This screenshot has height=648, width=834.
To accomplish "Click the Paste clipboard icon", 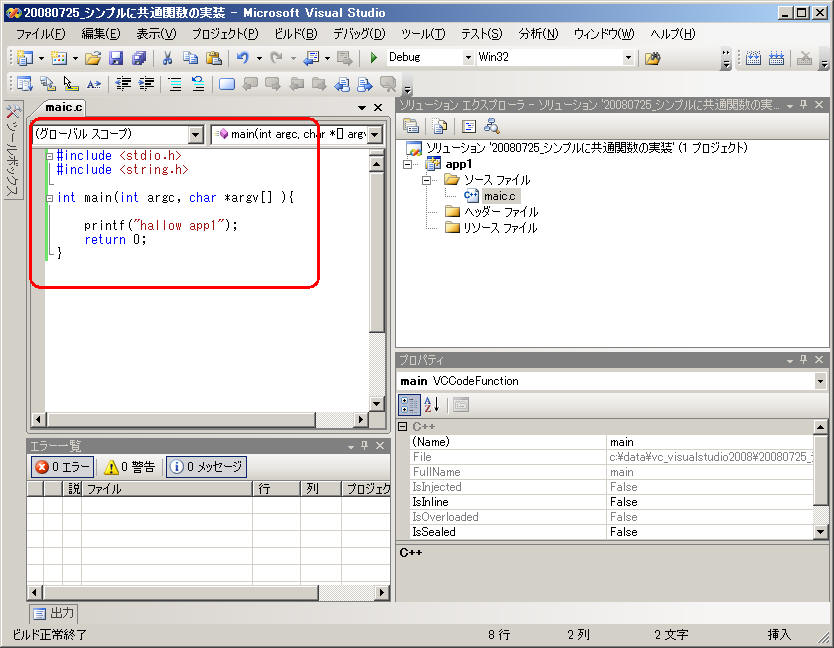I will (x=213, y=58).
